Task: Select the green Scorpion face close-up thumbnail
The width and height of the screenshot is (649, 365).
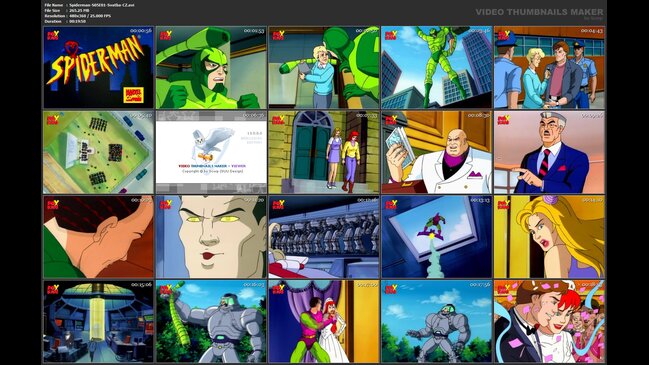Action: coord(211,67)
